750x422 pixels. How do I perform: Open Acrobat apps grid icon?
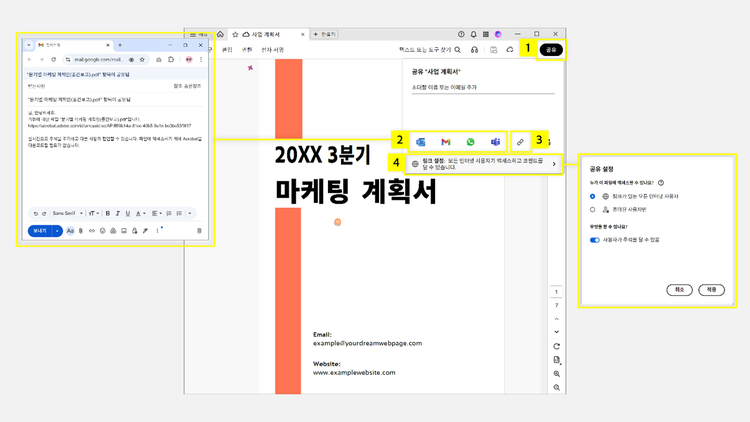485,34
